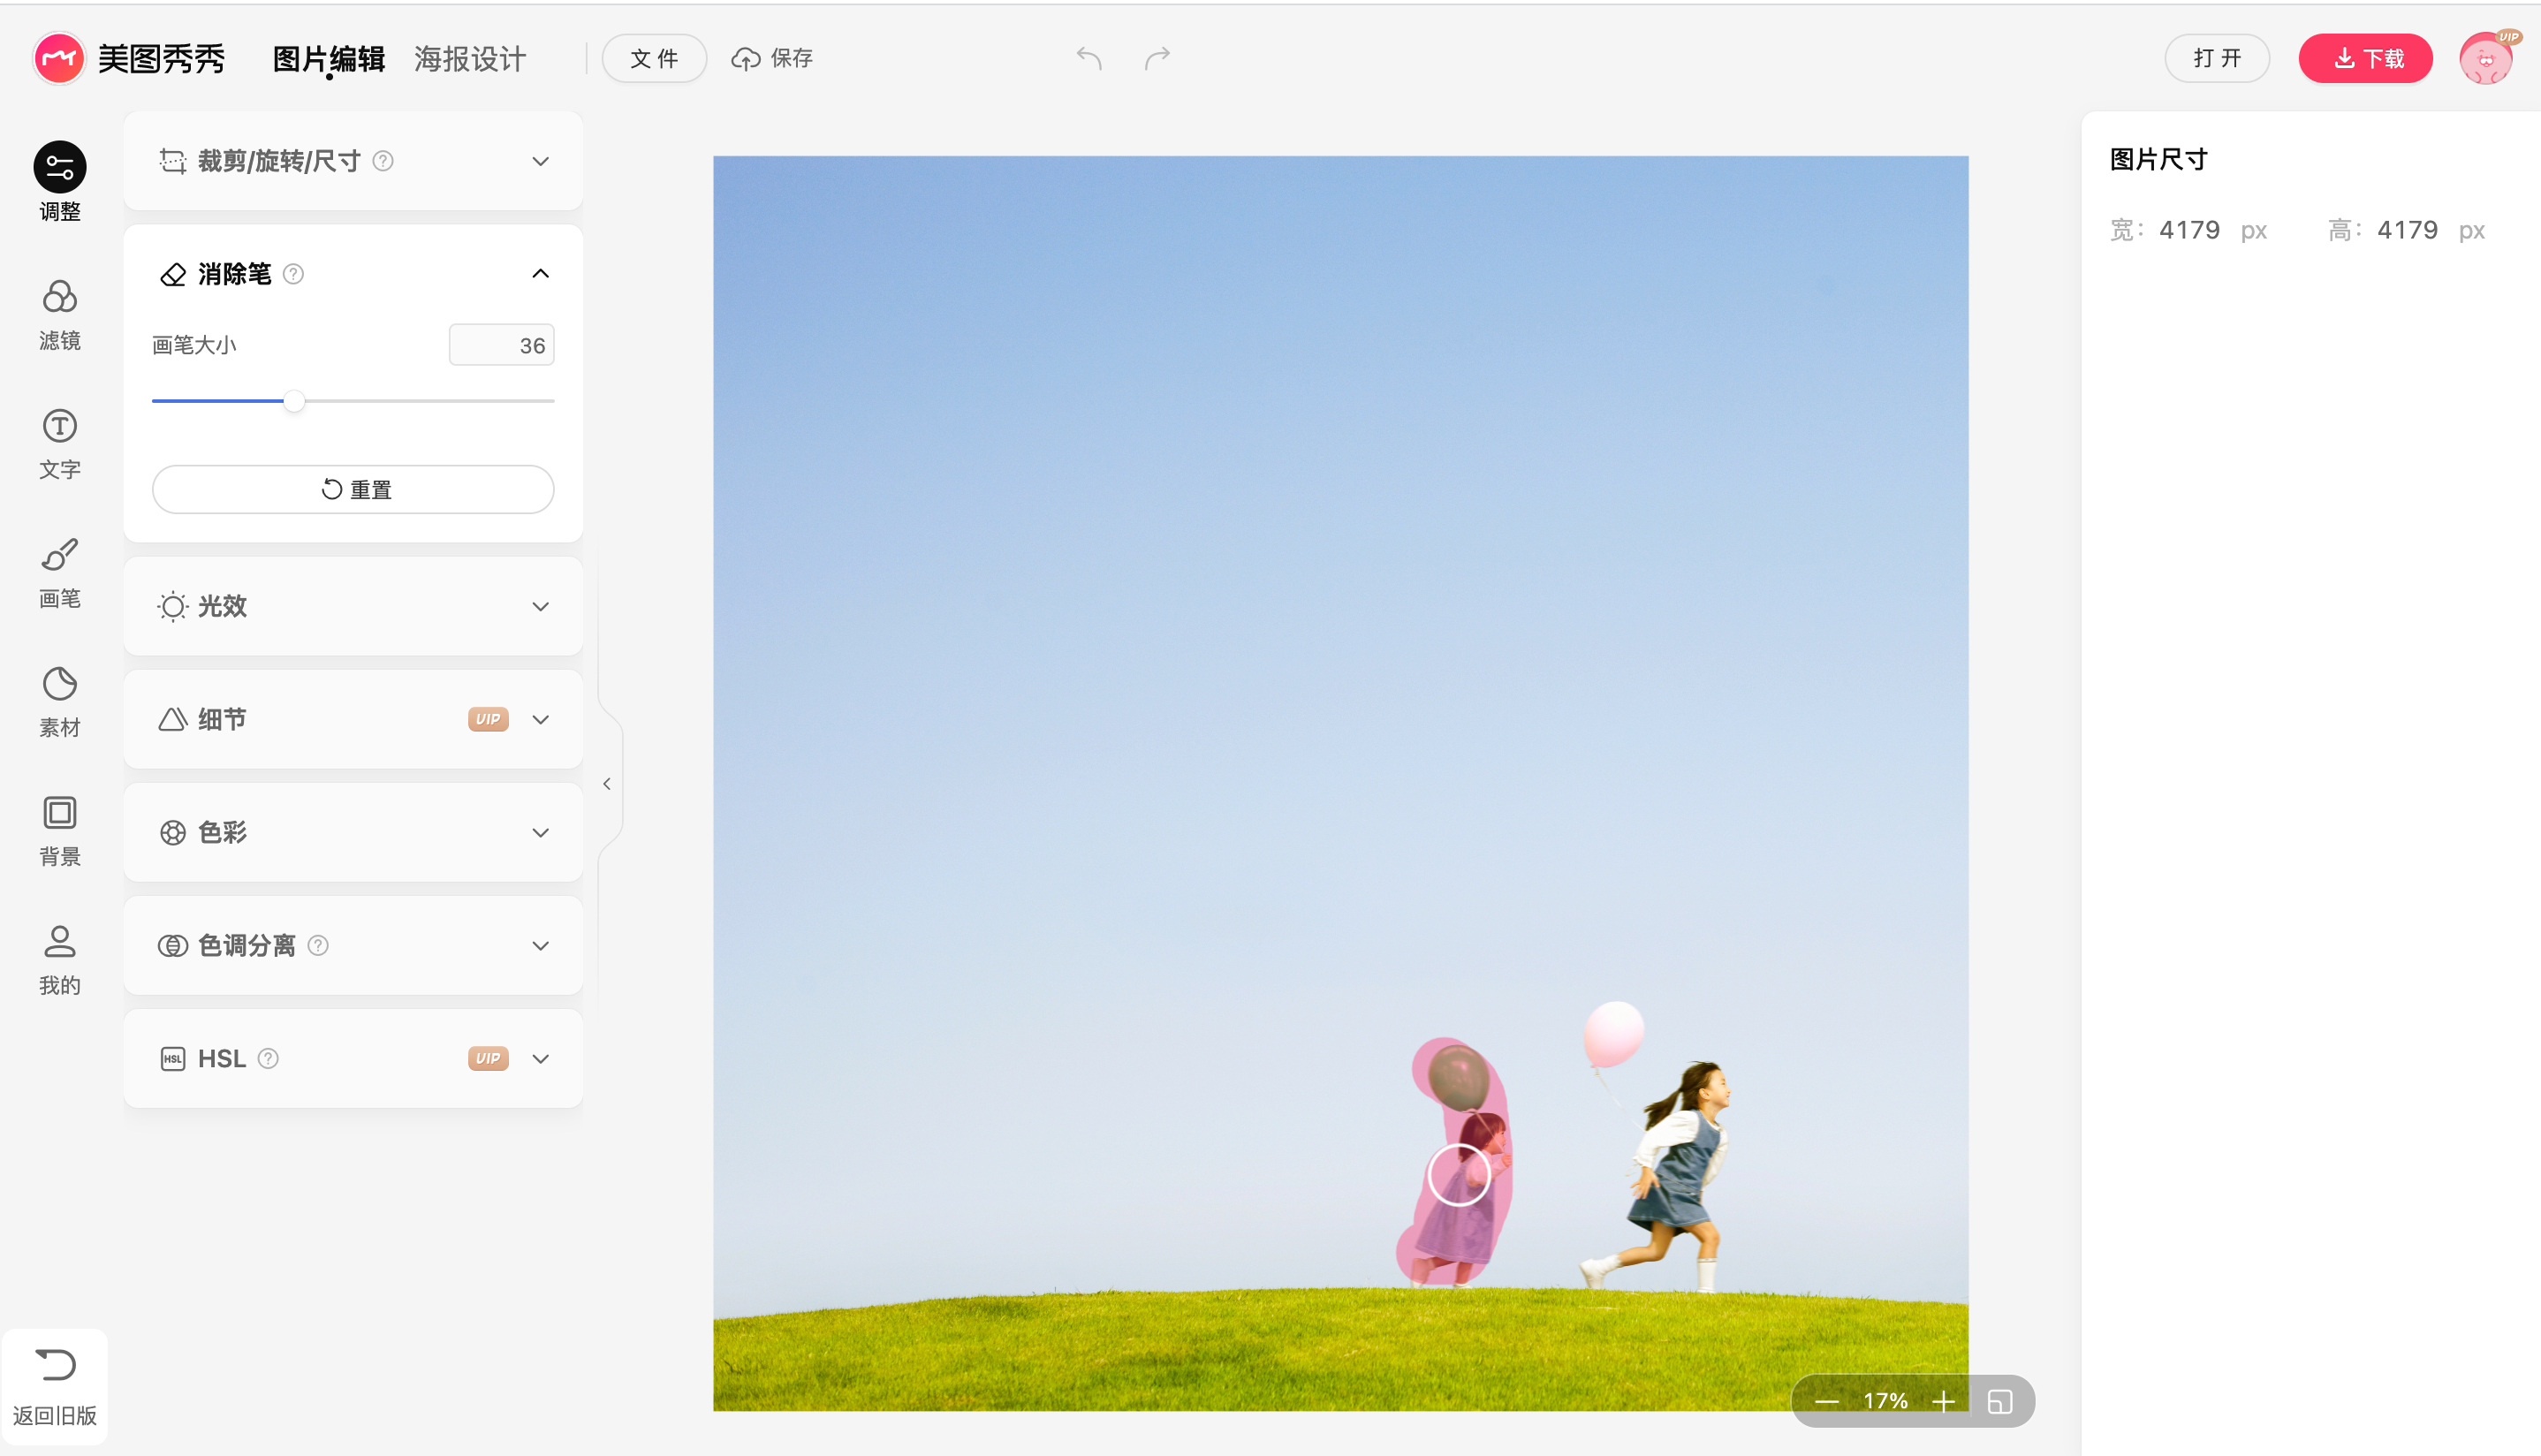The width and height of the screenshot is (2541, 1456).
Task: Collapse the left panel with side arrow
Action: click(607, 784)
